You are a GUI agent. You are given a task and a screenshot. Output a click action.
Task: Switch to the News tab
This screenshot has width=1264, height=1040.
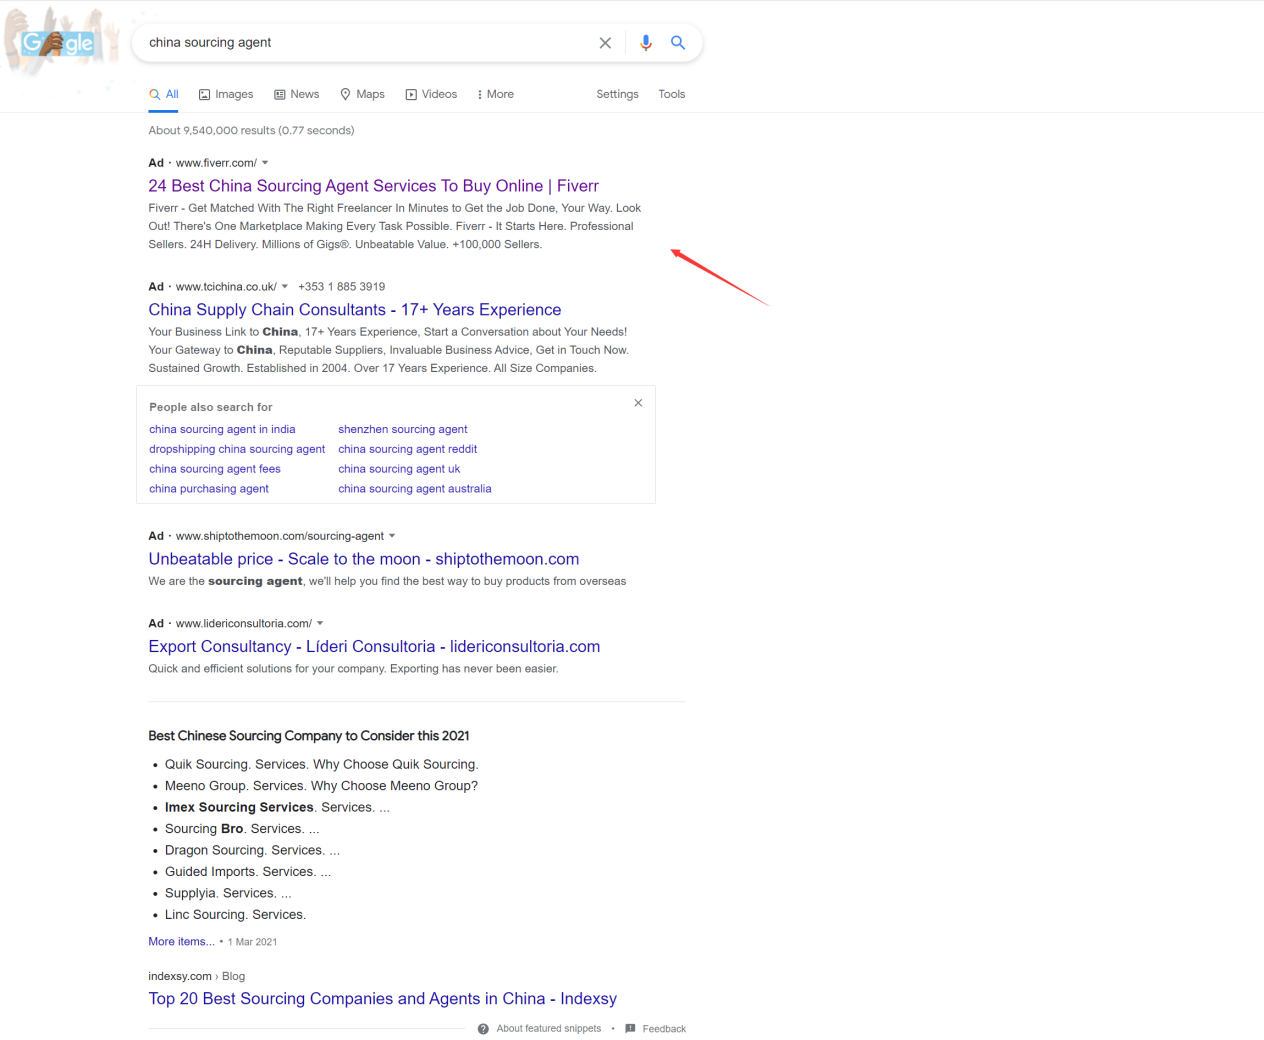tap(297, 94)
